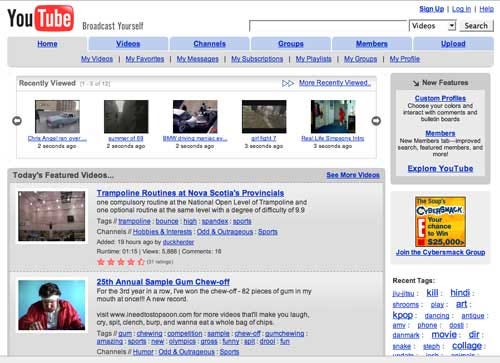
Task: Open My Favorites submenu link
Action: (x=145, y=59)
